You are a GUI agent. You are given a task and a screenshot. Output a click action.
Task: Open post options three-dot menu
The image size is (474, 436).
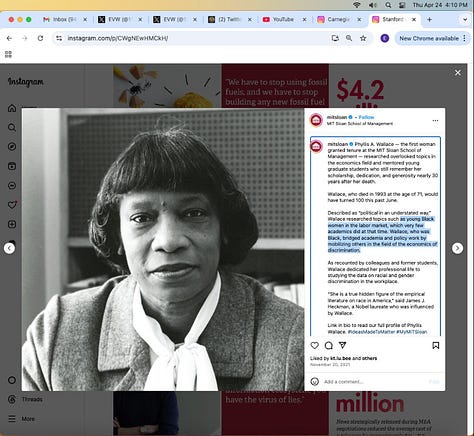[x=435, y=120]
